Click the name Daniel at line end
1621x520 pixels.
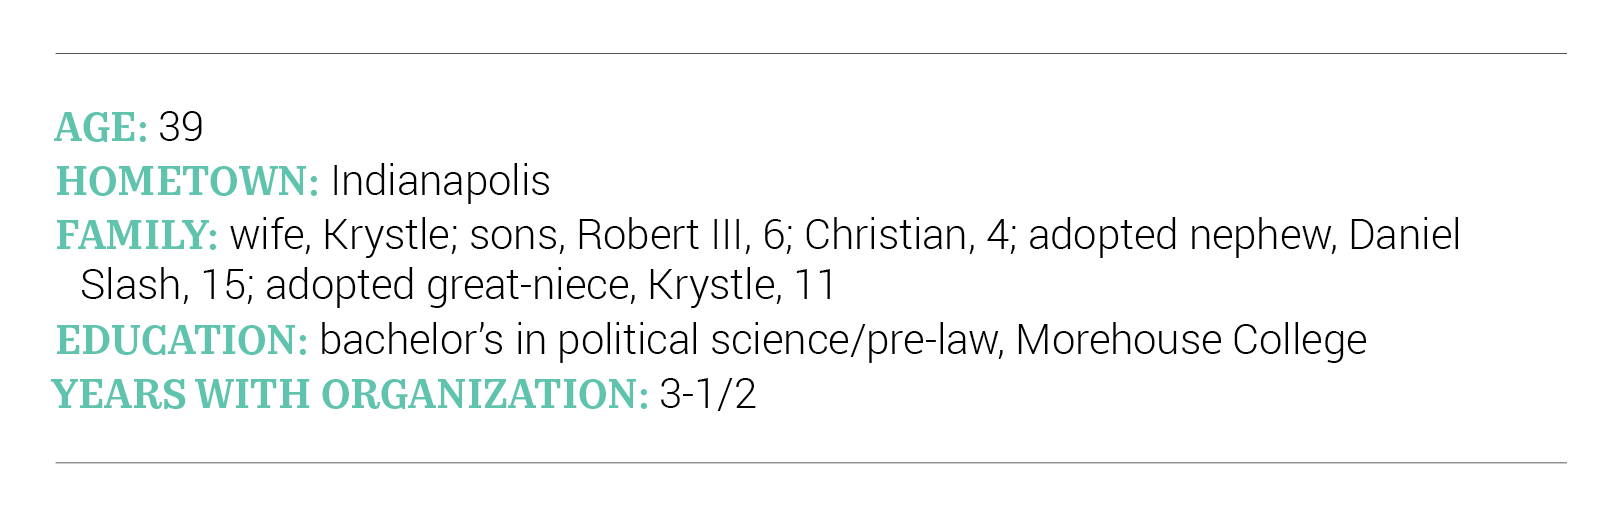pos(1404,235)
